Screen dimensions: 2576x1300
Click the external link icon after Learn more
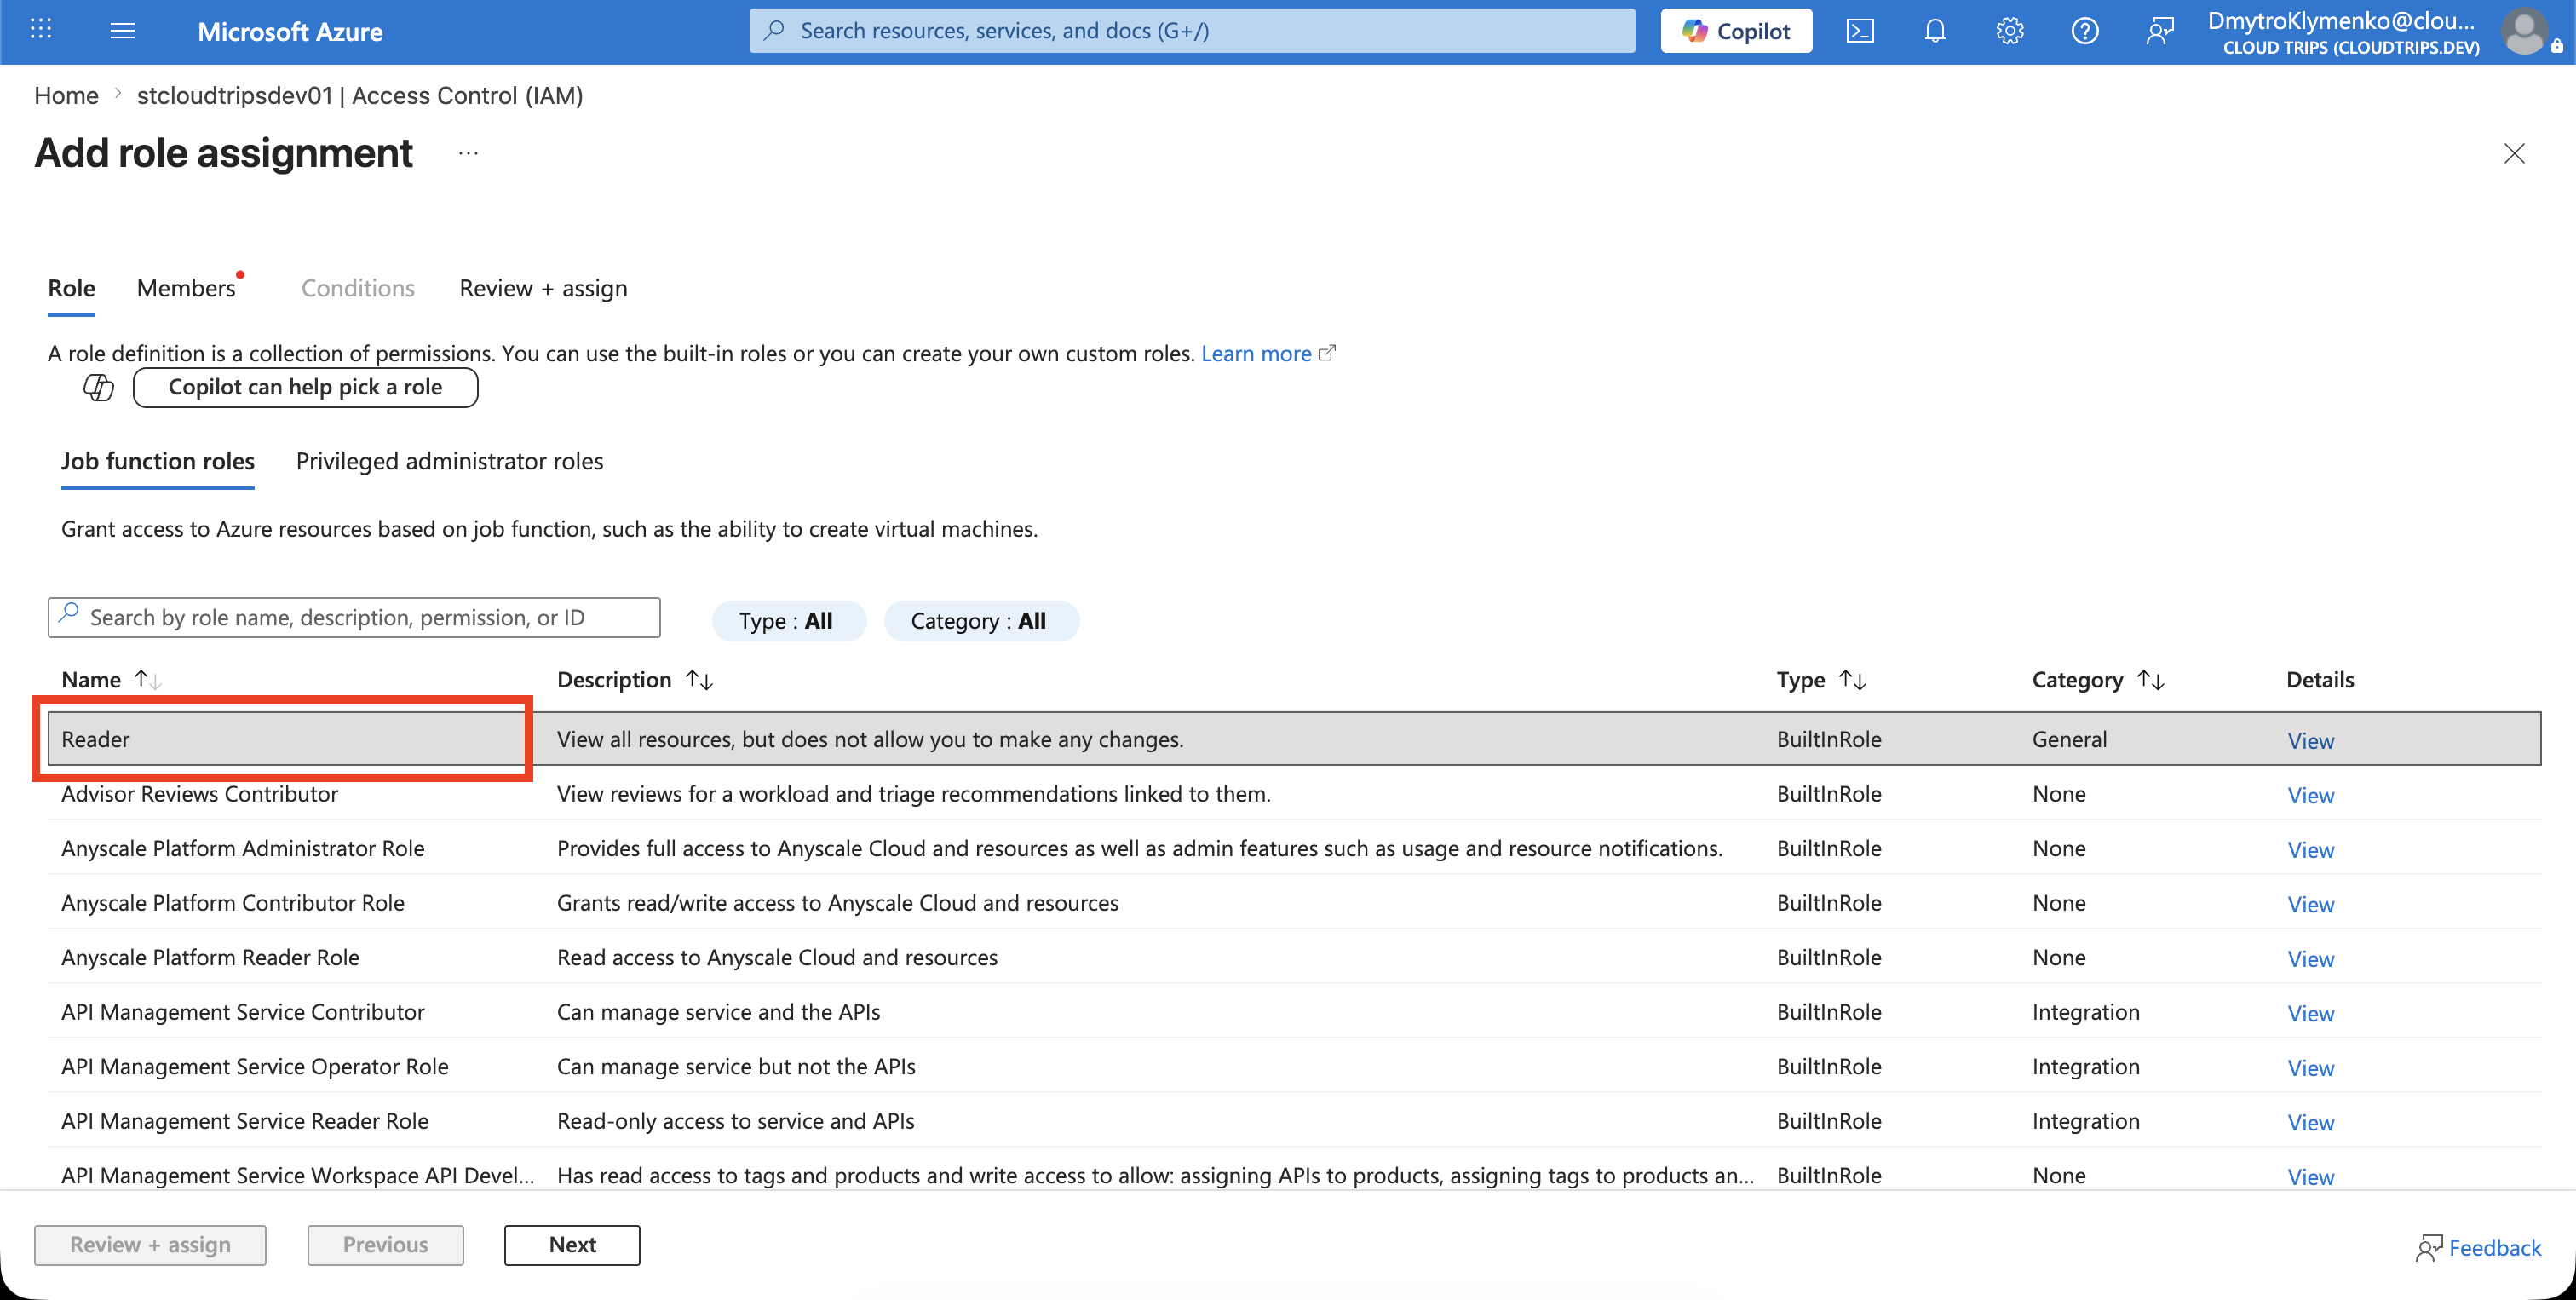tap(1327, 353)
